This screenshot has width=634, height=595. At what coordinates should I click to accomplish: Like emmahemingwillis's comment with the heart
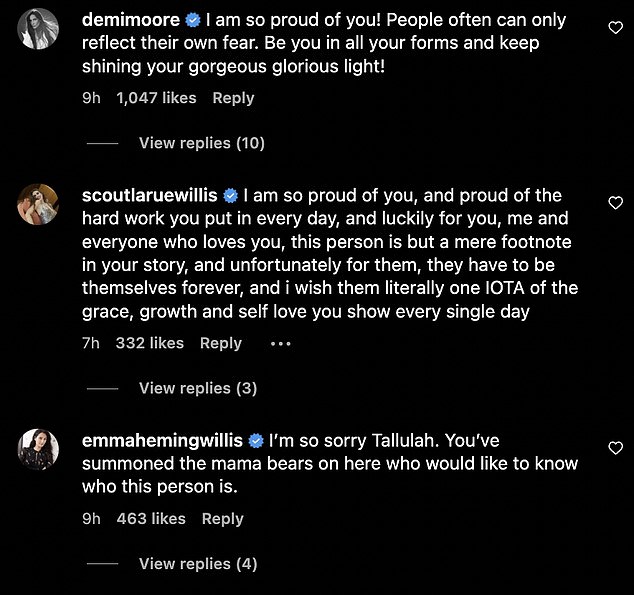click(x=616, y=448)
